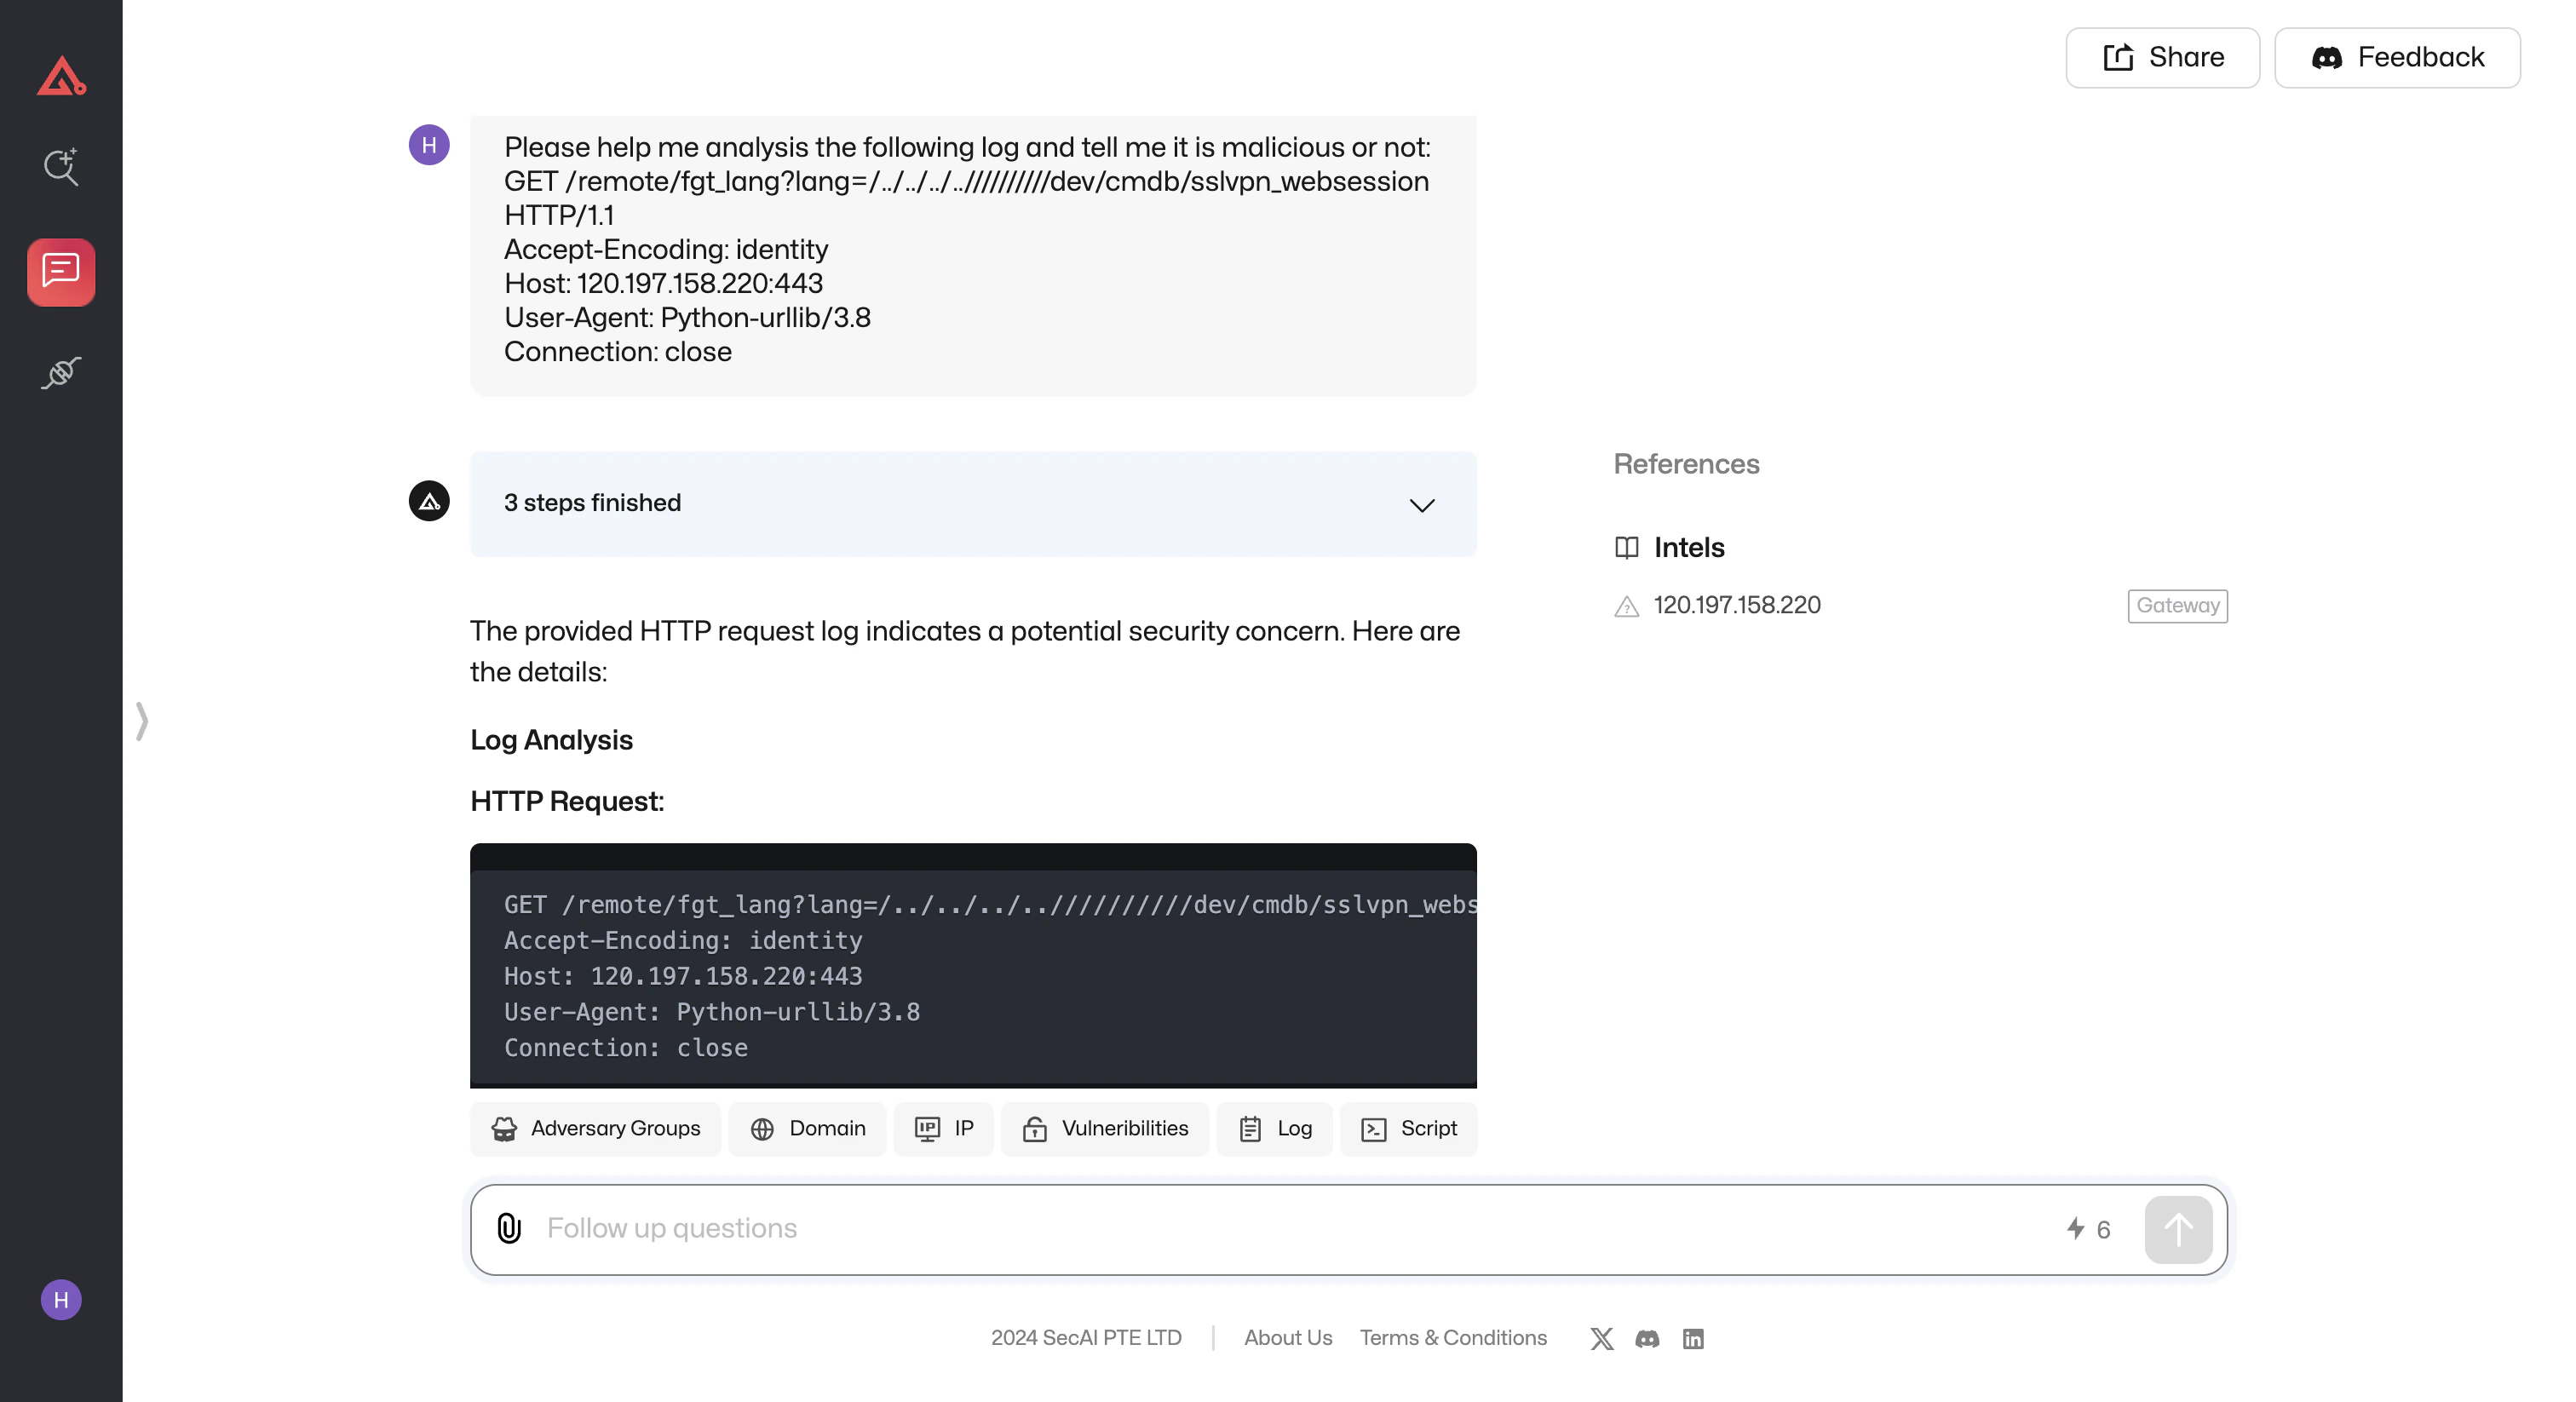The image size is (2576, 1402).
Task: Click the SecAI logo icon
Action: pyautogui.click(x=61, y=77)
